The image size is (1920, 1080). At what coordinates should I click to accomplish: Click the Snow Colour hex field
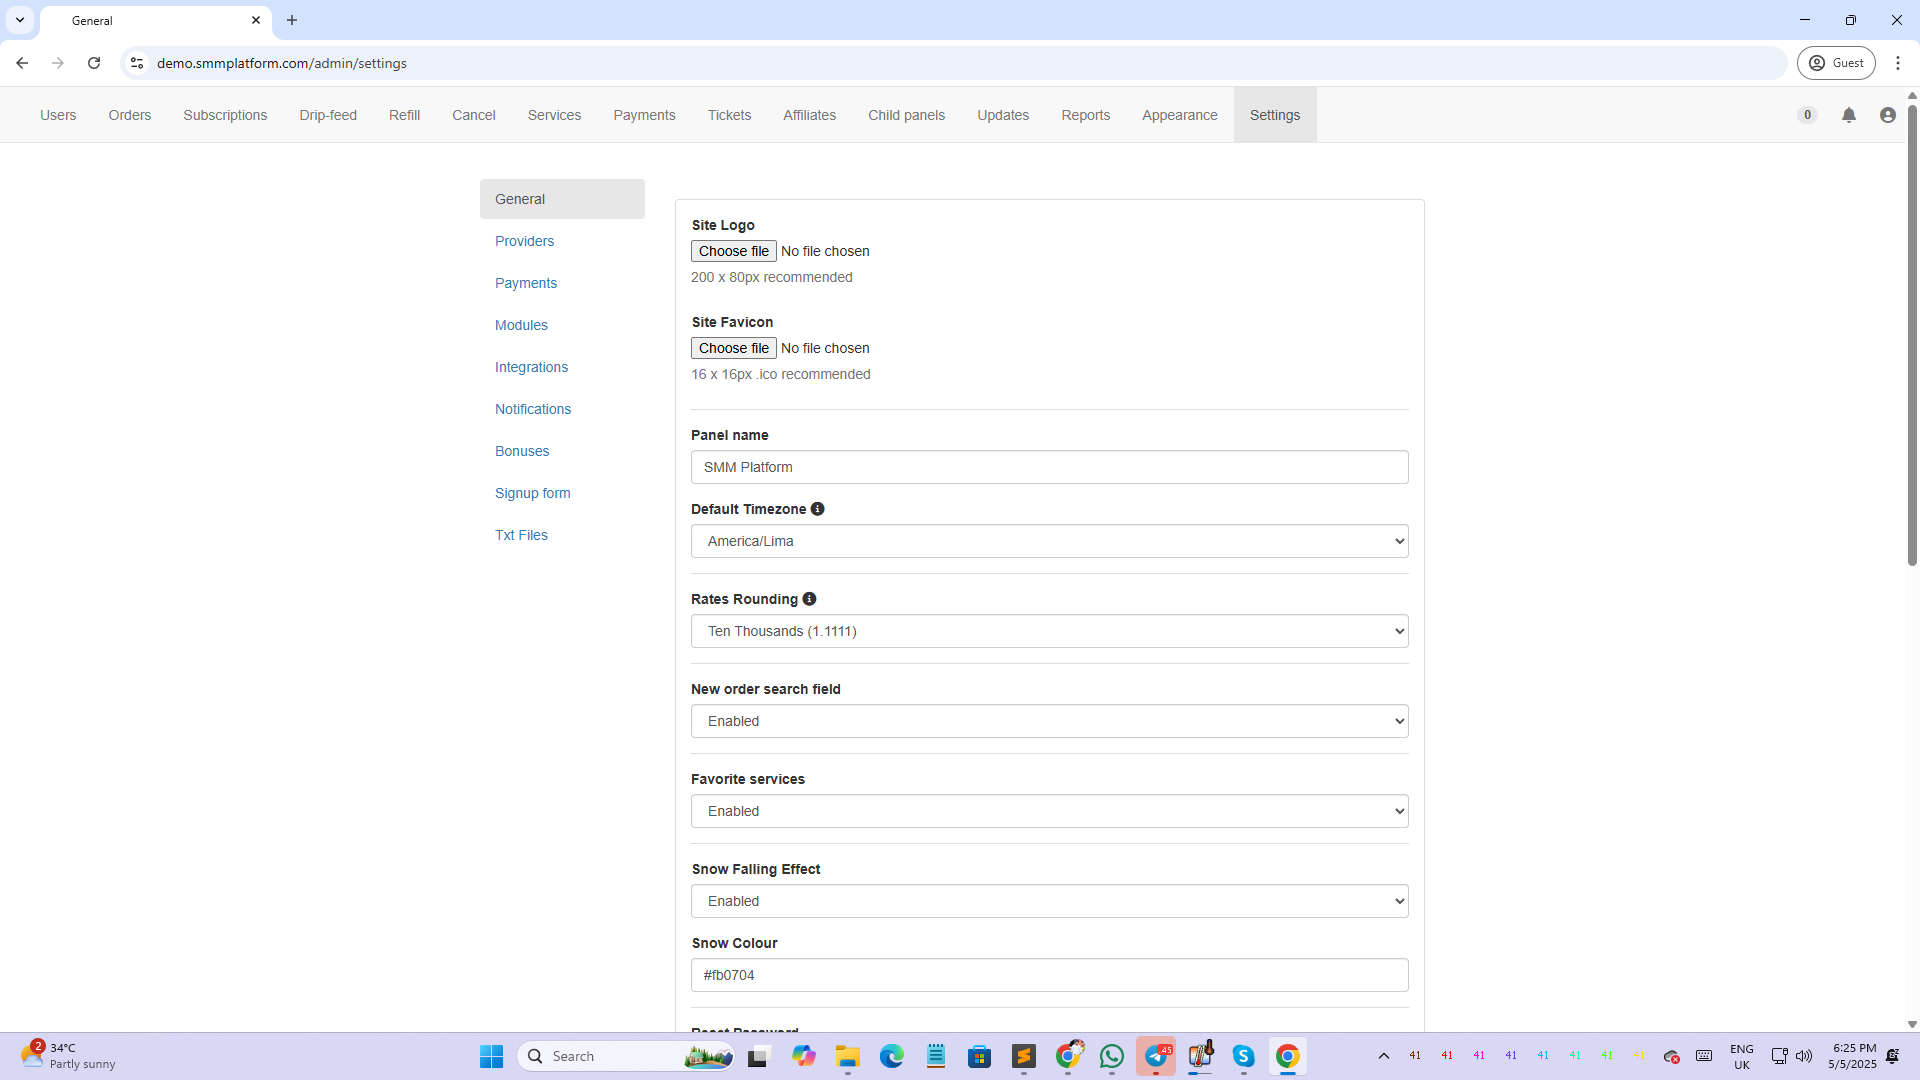1049,975
